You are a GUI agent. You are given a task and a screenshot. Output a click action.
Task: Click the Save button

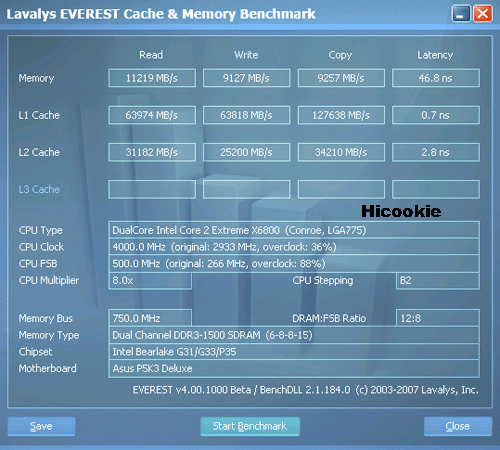[x=41, y=426]
